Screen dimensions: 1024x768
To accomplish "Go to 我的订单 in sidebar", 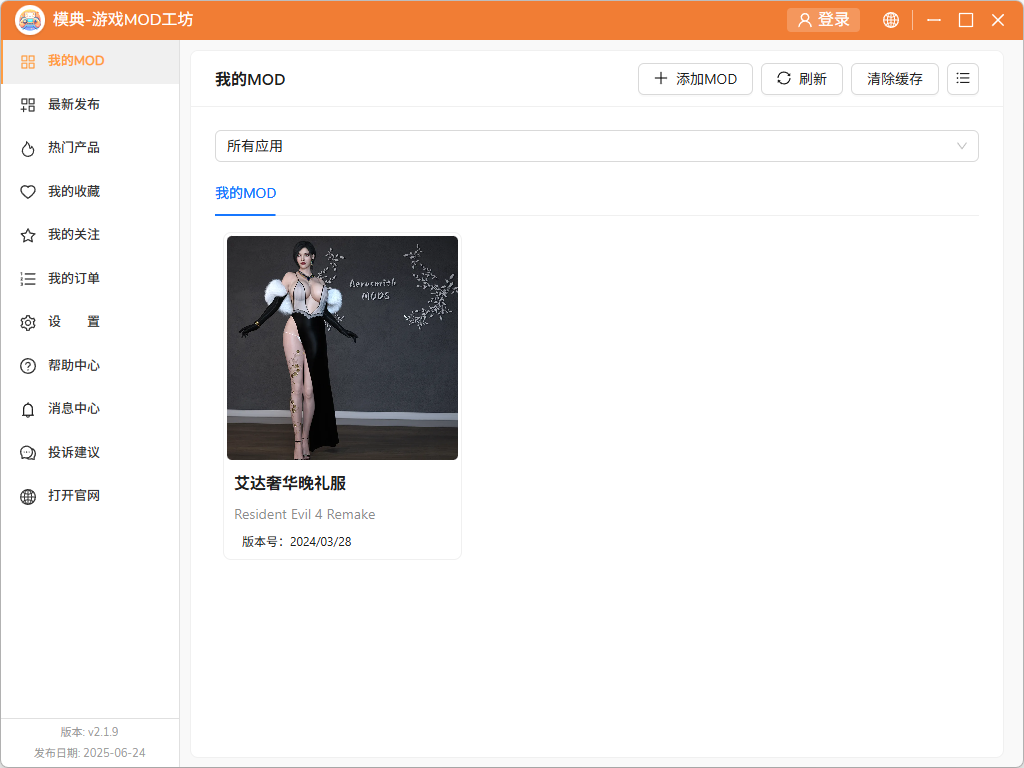I will [73, 279].
